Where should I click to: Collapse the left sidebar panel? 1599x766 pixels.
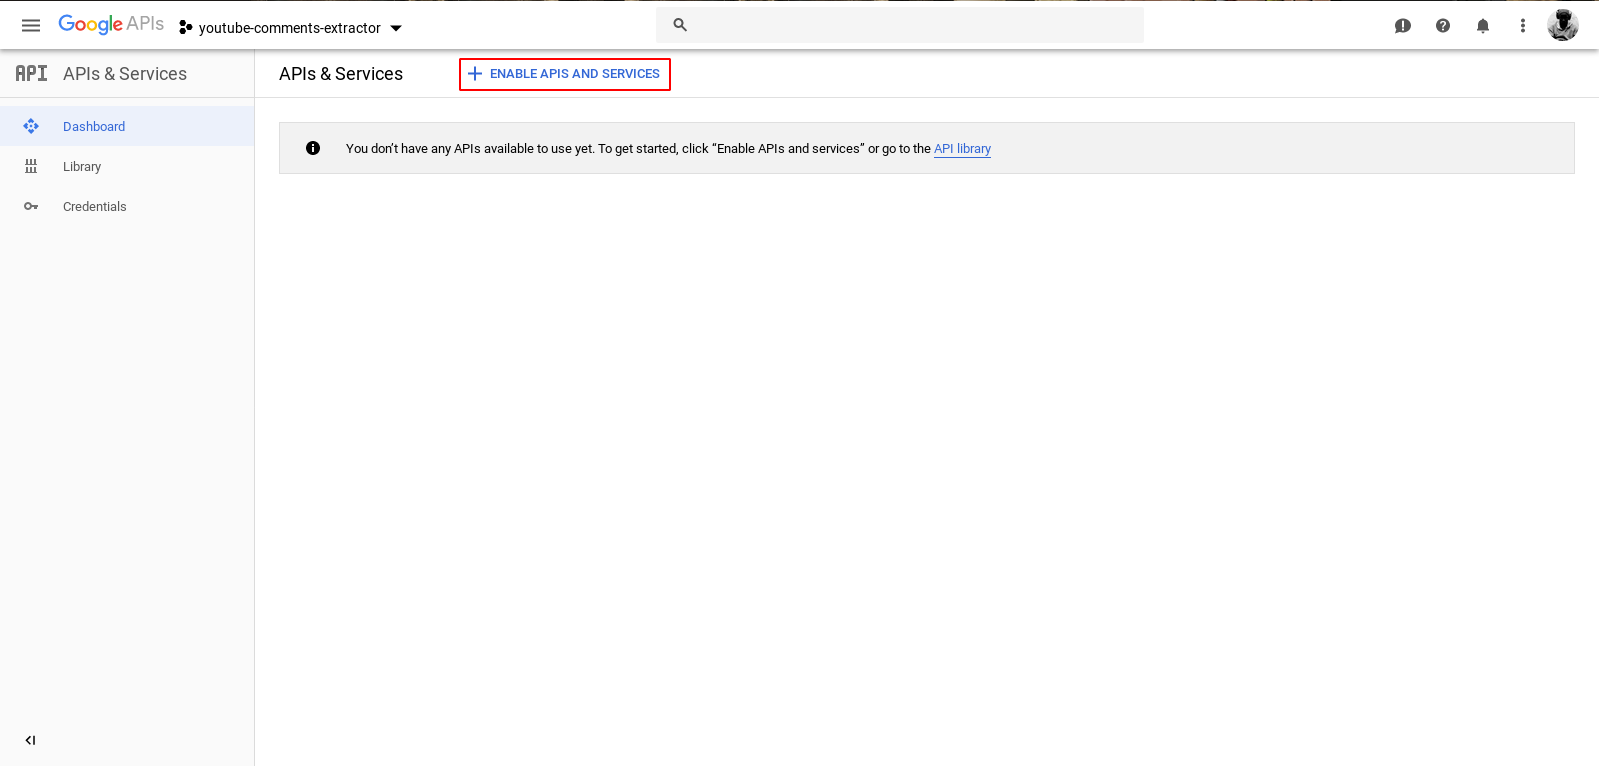click(x=30, y=740)
